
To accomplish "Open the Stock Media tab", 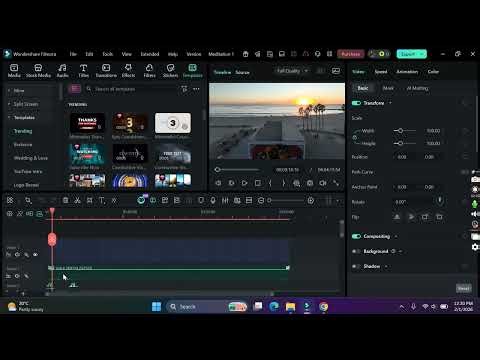I will click(x=38, y=71).
